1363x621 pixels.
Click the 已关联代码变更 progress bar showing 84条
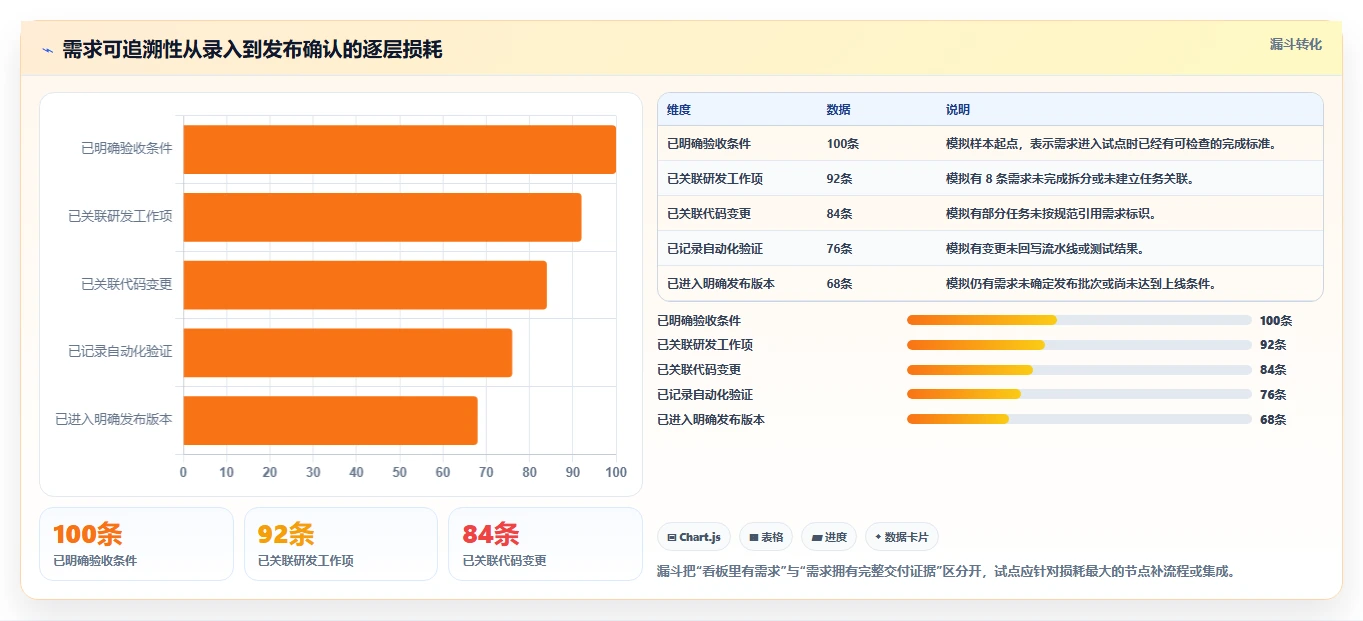tap(1079, 370)
